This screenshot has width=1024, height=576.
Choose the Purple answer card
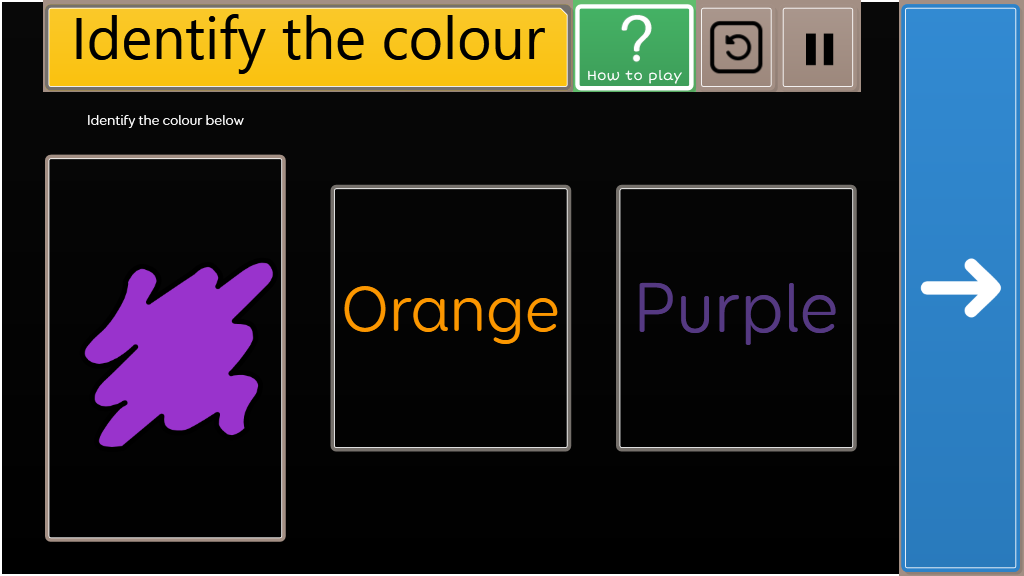736,318
